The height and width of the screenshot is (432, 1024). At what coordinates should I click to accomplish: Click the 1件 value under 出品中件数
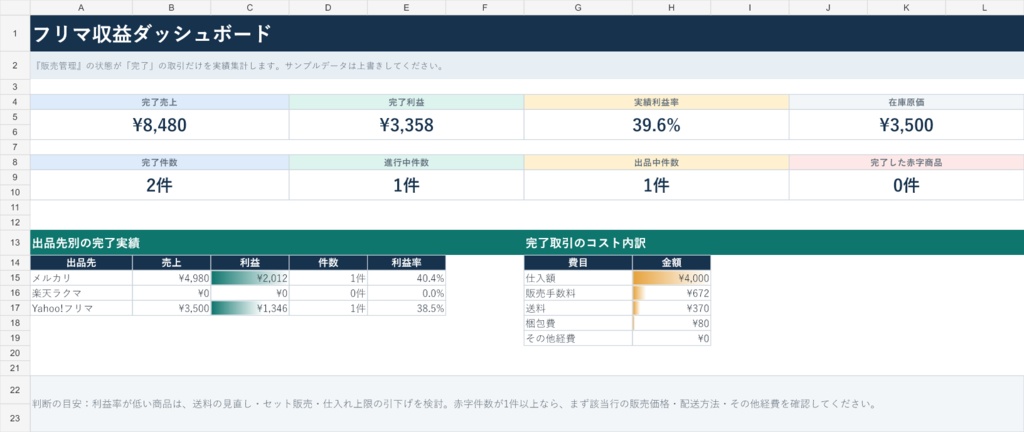click(x=656, y=185)
